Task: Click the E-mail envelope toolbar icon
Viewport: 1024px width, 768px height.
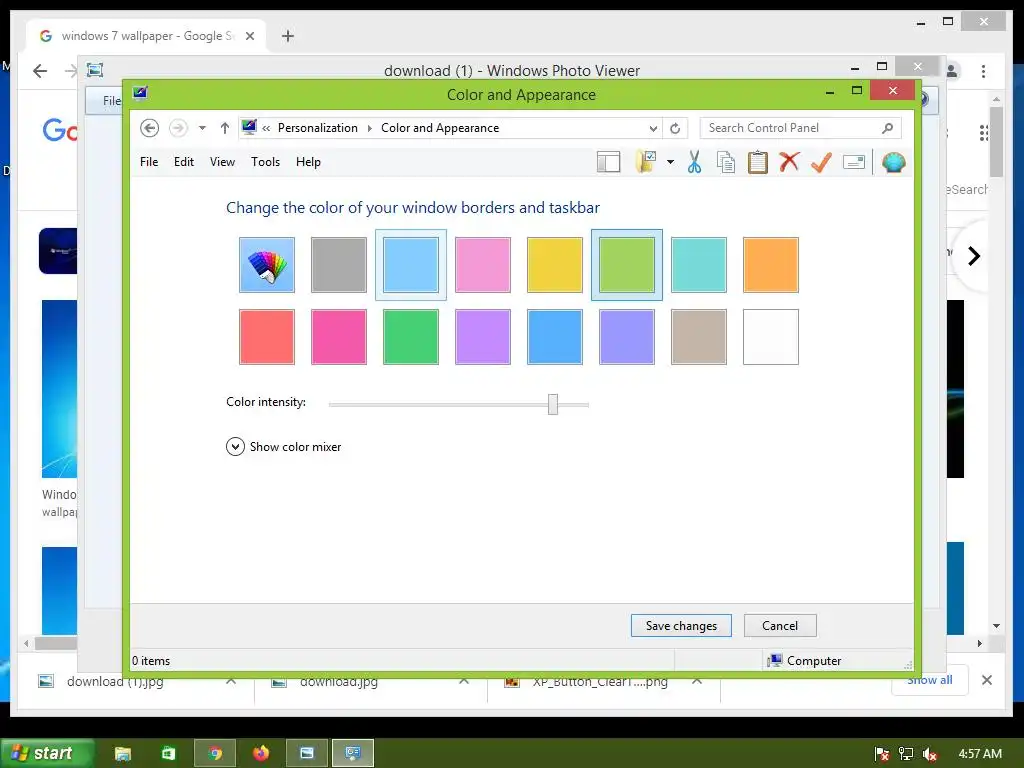Action: pos(854,161)
